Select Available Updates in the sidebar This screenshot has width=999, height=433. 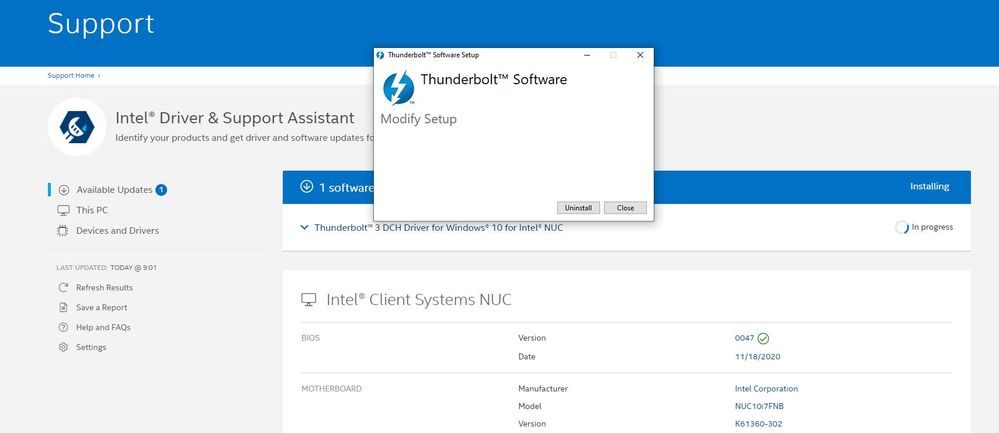[x=114, y=190]
